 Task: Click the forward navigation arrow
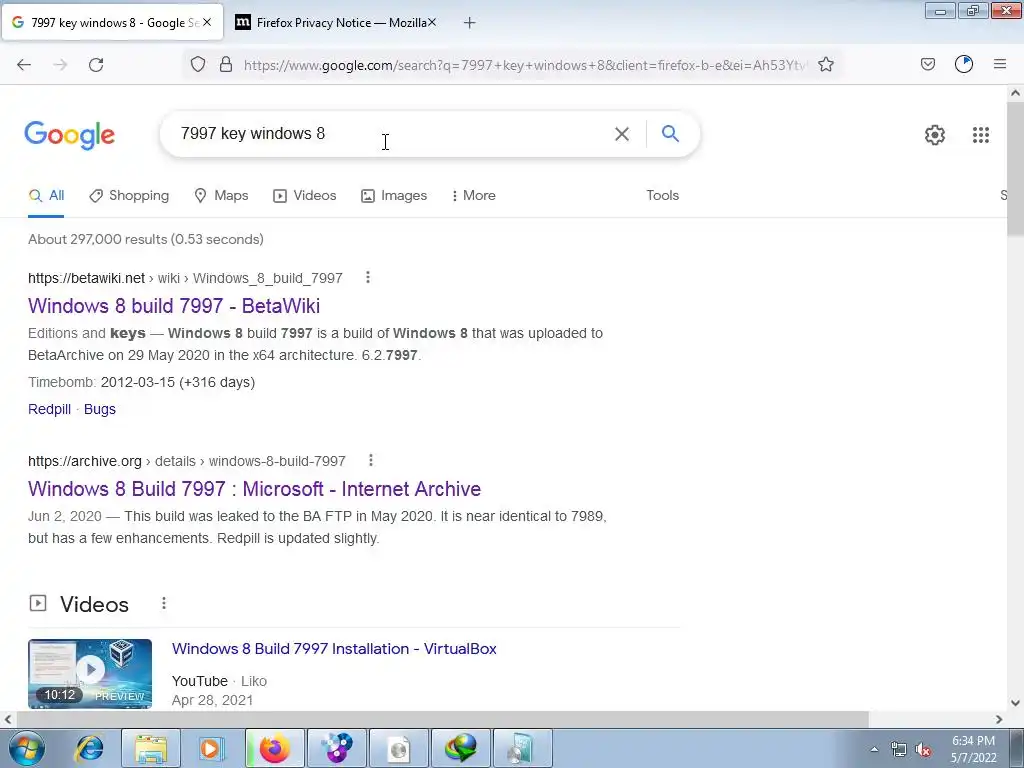[x=60, y=65]
